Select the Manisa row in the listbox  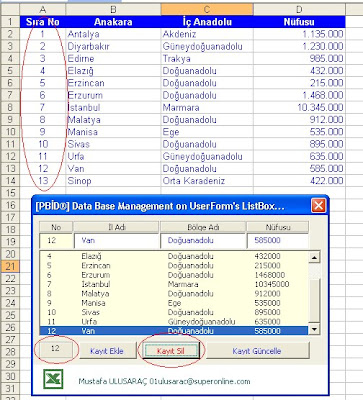point(174,303)
